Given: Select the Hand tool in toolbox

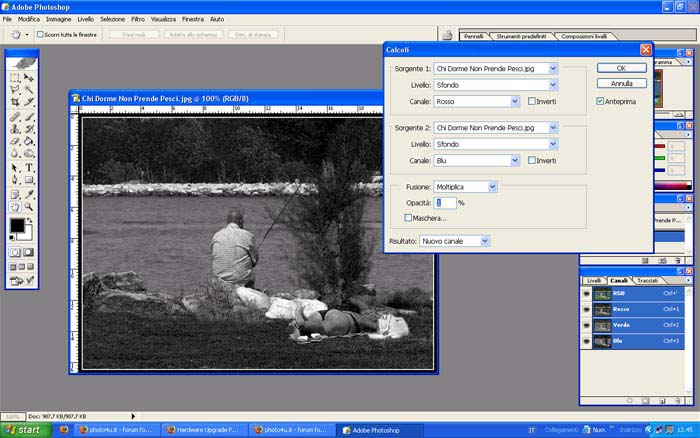Looking at the screenshot, I should pyautogui.click(x=15, y=206).
